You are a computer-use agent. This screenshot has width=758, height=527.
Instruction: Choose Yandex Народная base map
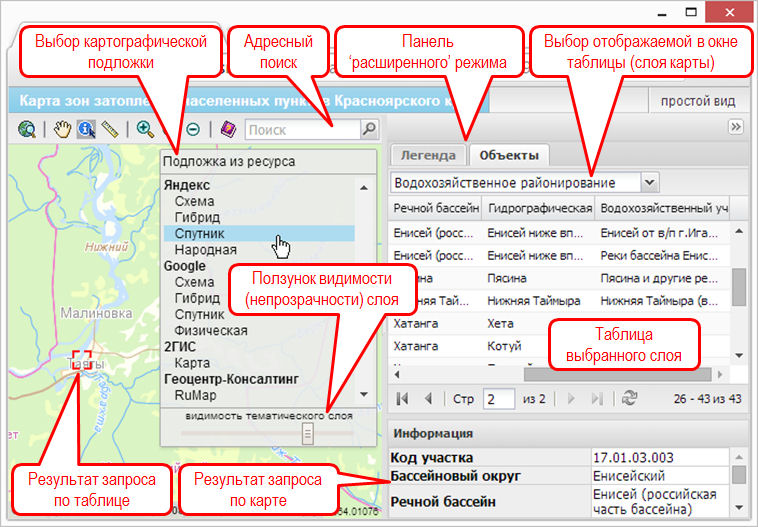click(x=205, y=249)
